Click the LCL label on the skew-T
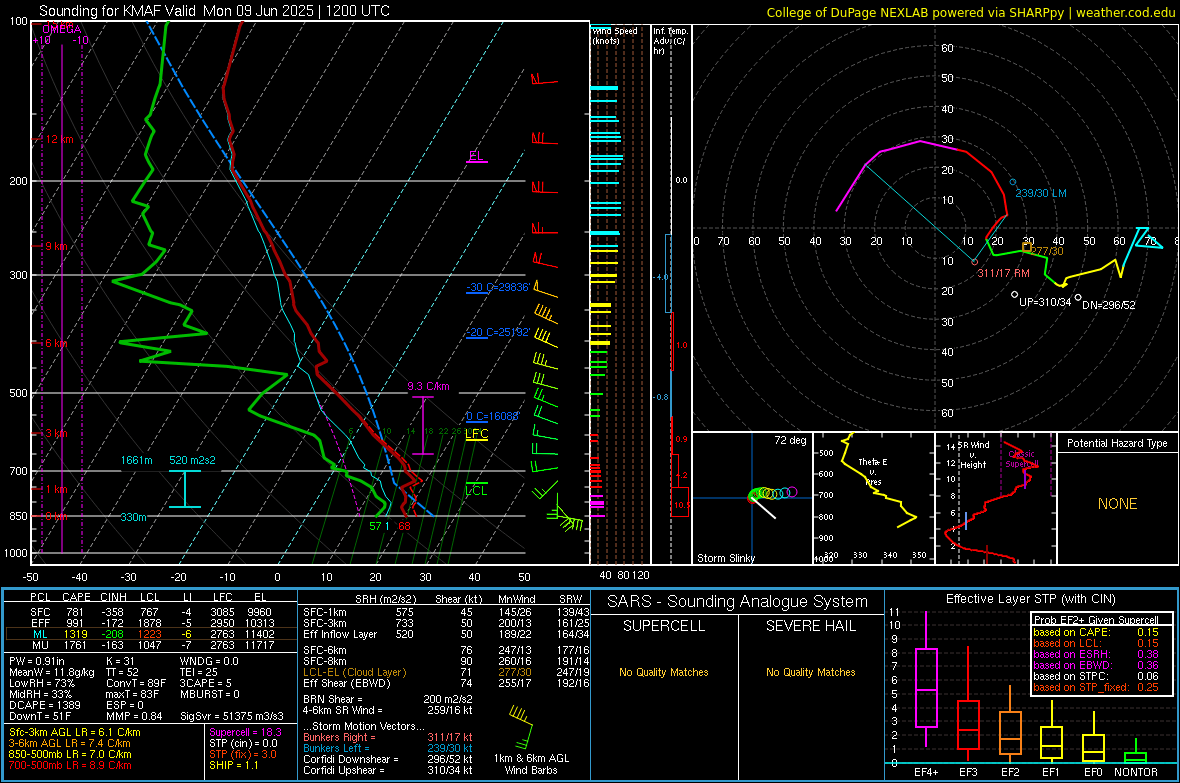Viewport: 1180px width, 783px height. [x=476, y=490]
